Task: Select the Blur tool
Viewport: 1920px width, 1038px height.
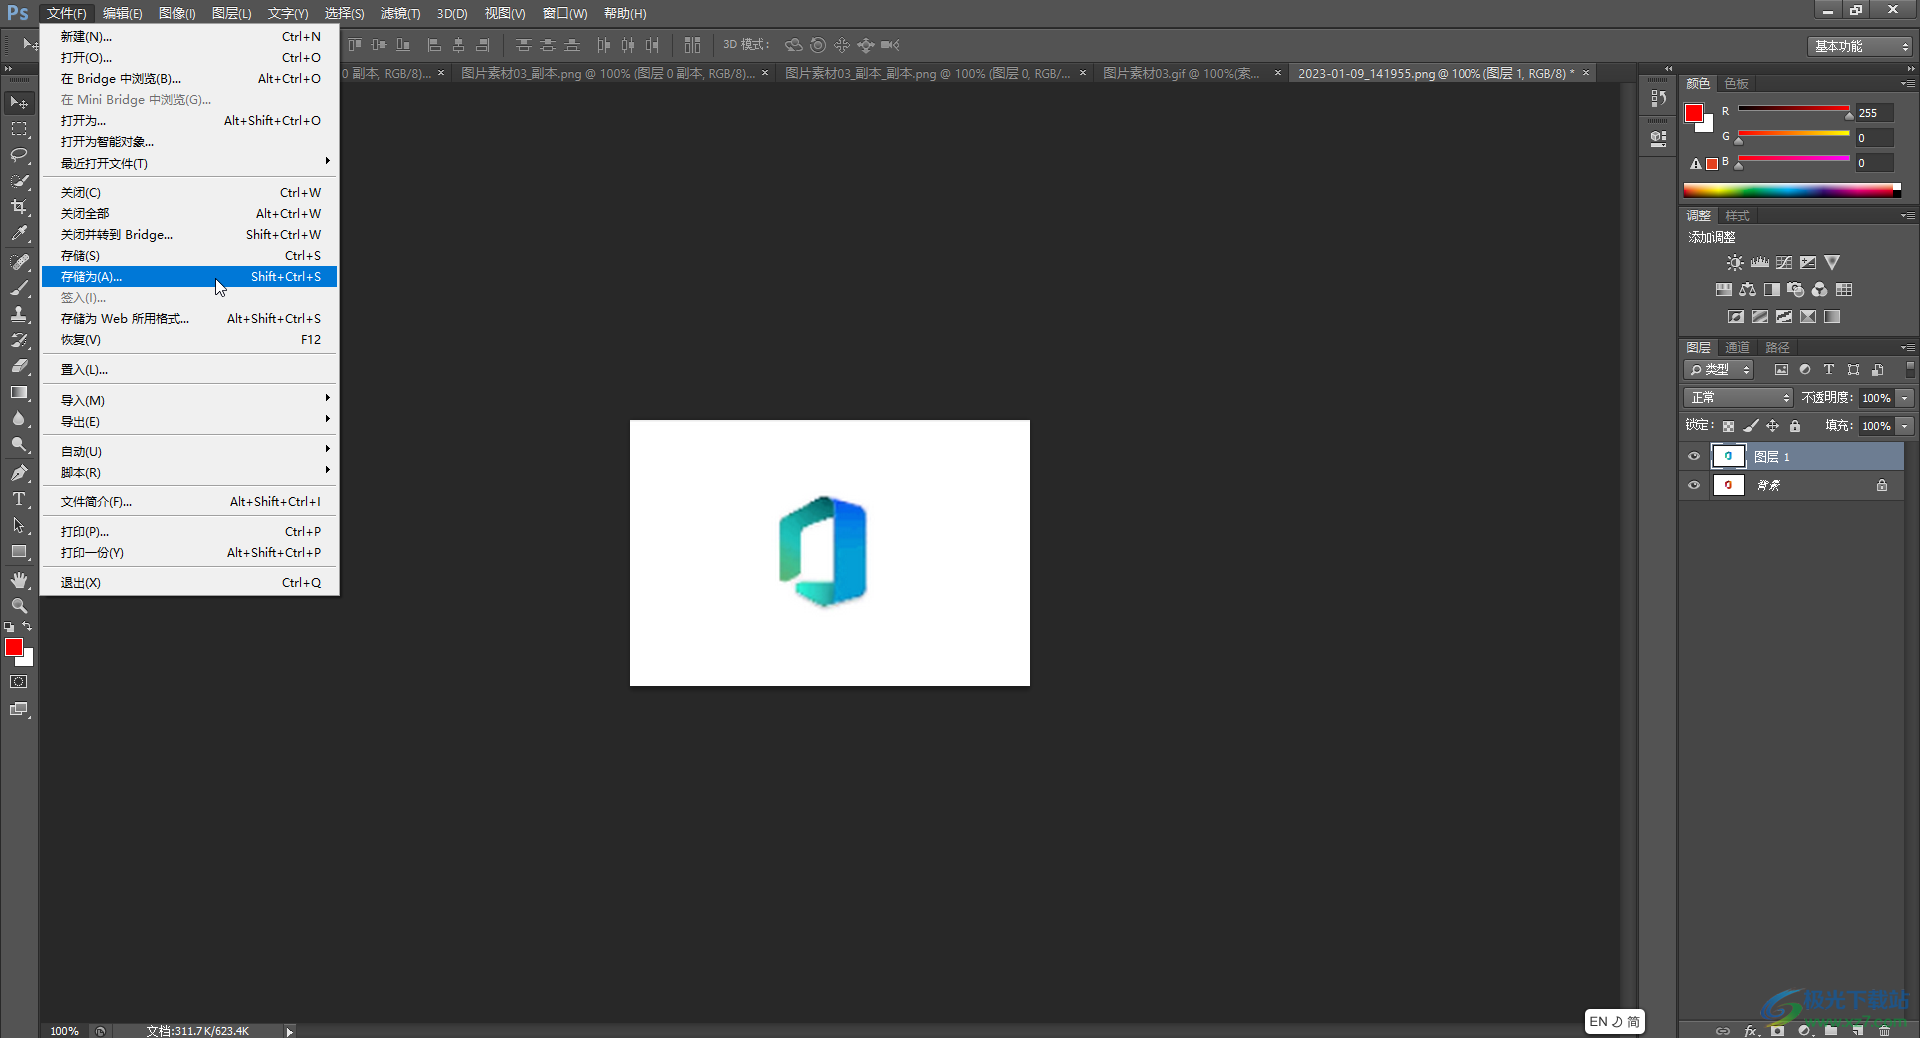Action: pyautogui.click(x=19, y=418)
